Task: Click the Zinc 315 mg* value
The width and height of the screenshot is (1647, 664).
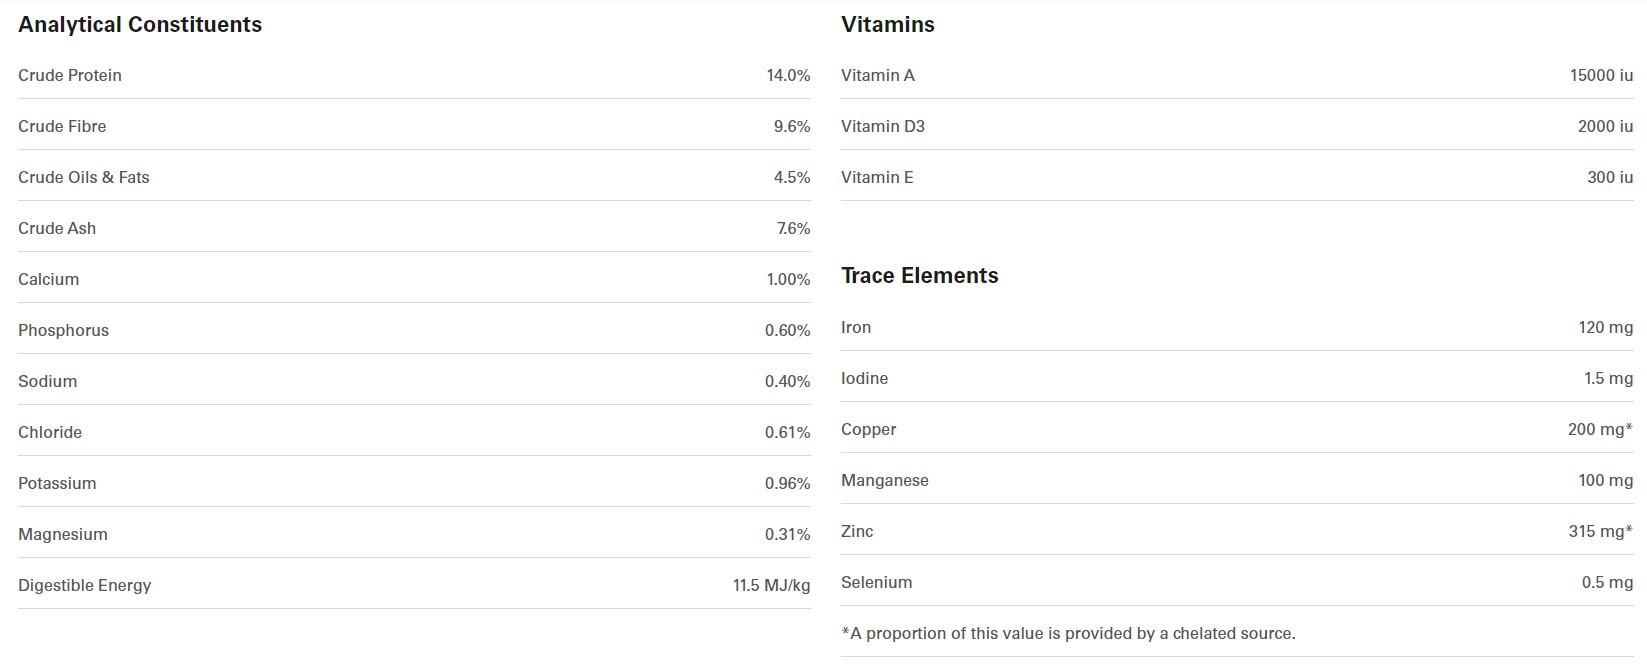Action: tap(1600, 532)
